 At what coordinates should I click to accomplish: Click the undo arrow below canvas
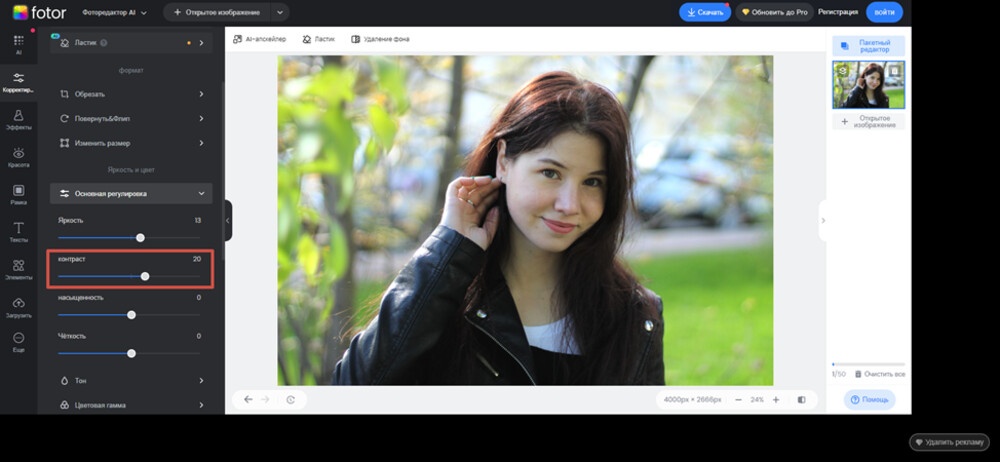(248, 399)
